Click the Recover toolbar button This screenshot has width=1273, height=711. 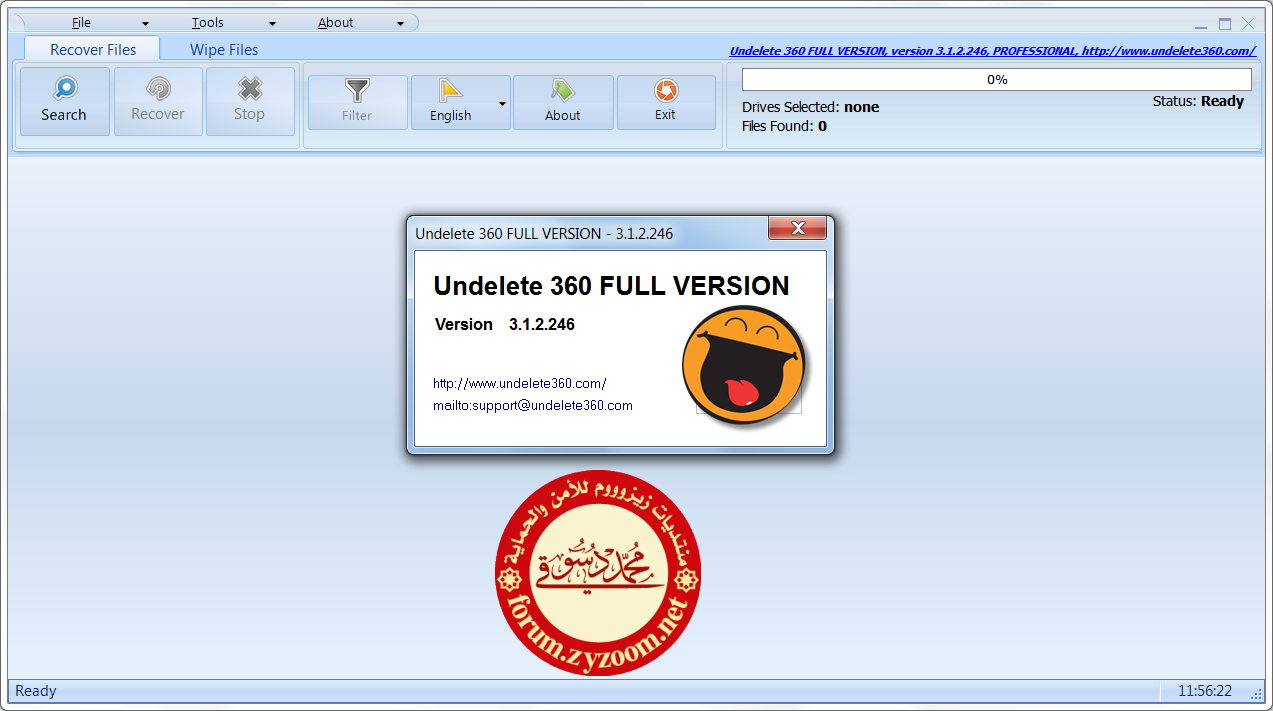tap(158, 101)
